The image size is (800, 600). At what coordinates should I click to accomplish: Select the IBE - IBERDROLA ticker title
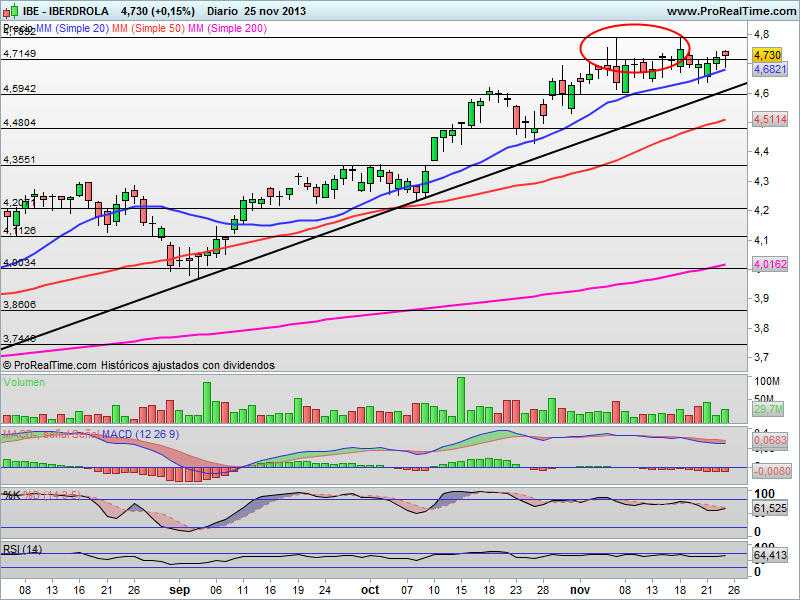(x=65, y=11)
